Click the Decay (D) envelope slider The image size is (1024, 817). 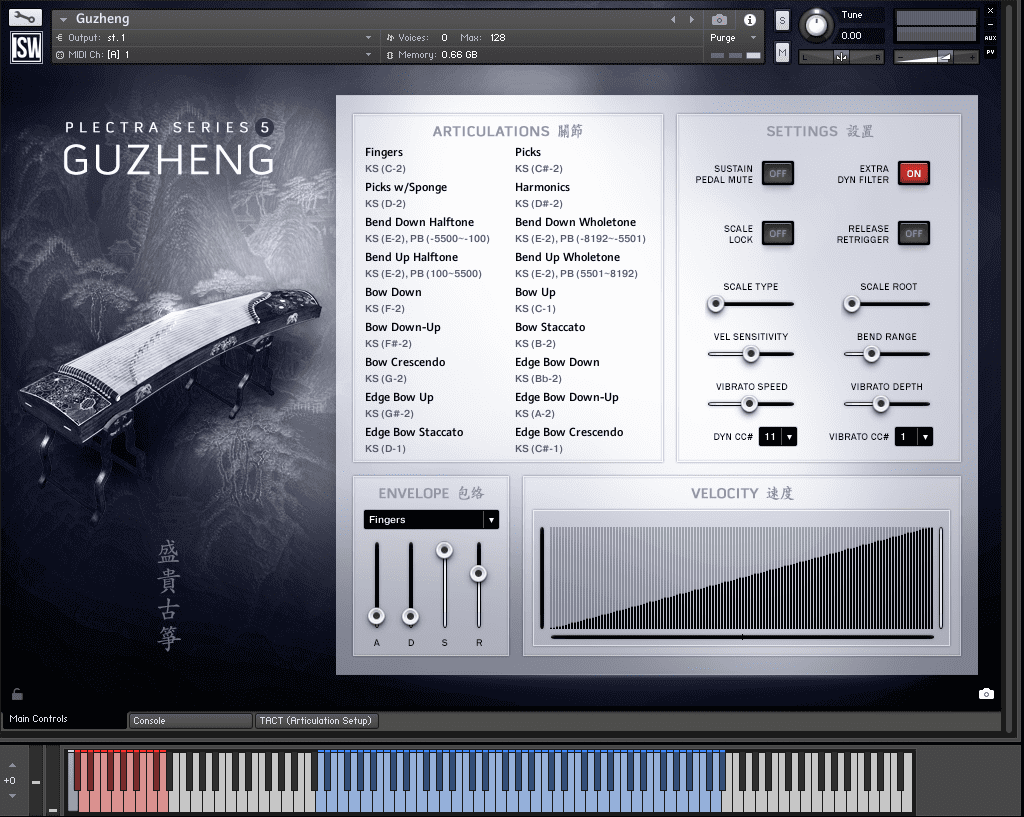tap(411, 584)
